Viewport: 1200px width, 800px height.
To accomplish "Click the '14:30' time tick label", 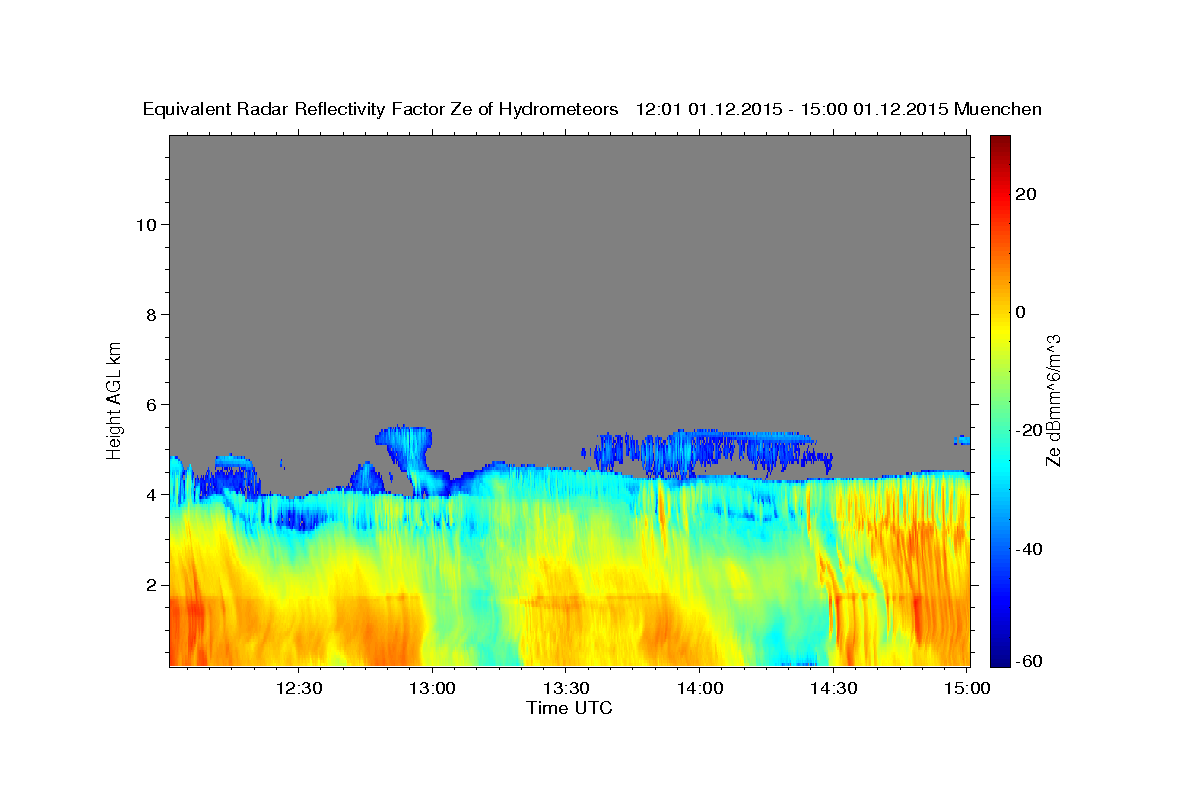I will pos(832,688).
